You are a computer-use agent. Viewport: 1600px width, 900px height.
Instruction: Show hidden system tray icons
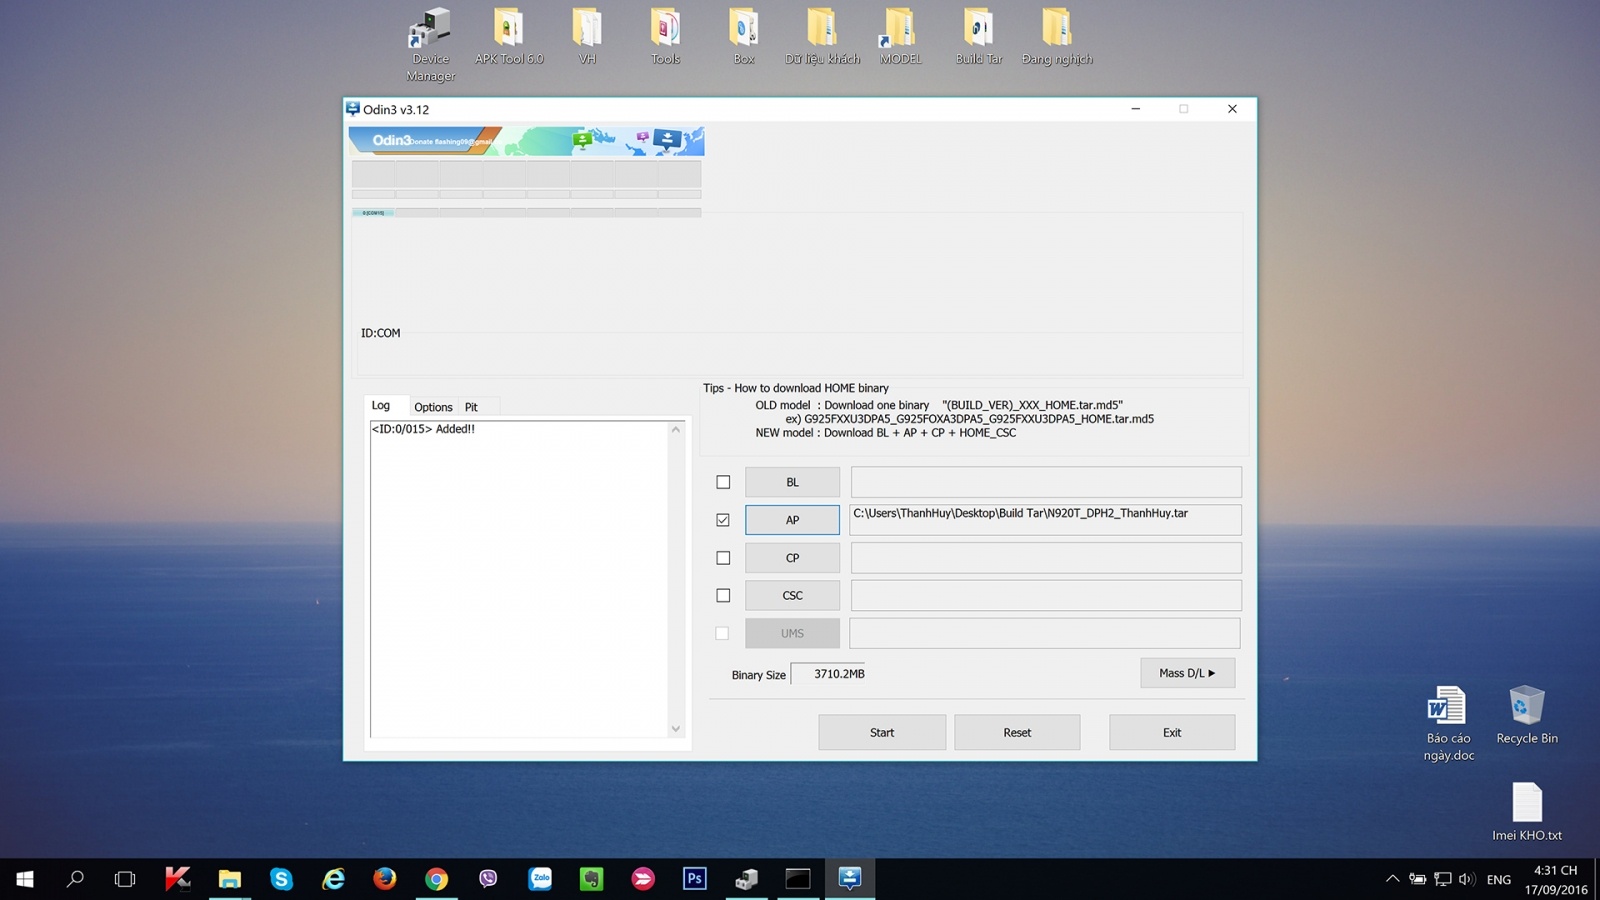pyautogui.click(x=1392, y=879)
